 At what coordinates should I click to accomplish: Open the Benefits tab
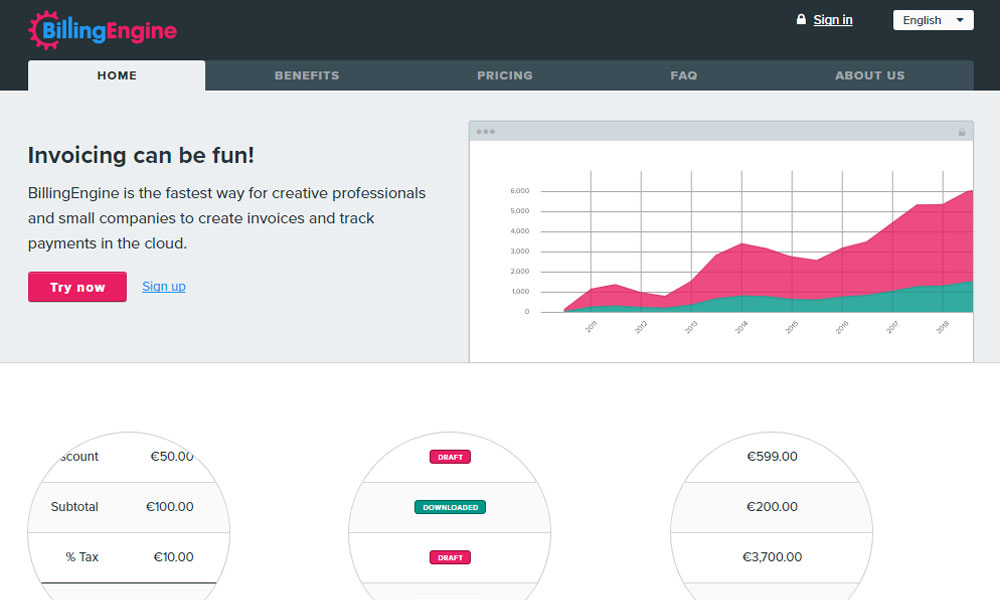(x=307, y=76)
